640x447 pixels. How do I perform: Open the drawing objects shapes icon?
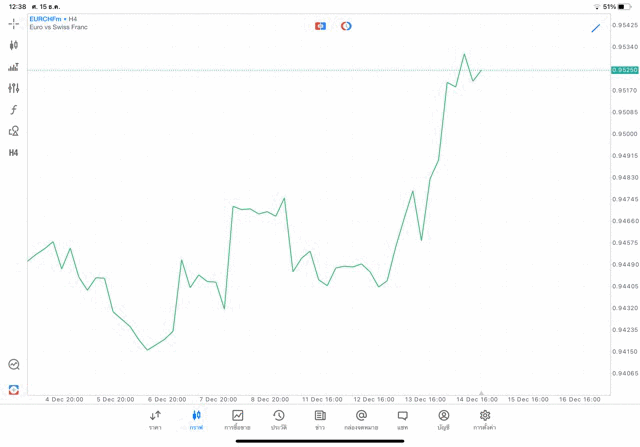tap(14, 131)
